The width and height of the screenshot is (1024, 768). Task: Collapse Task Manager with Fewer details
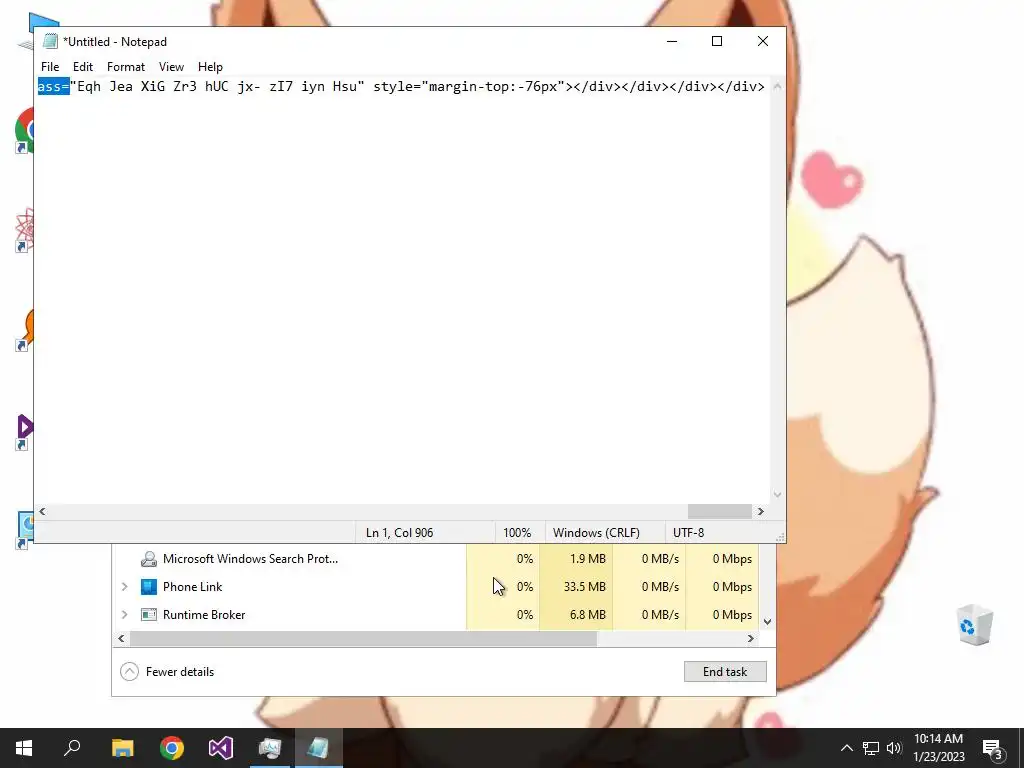pos(167,671)
